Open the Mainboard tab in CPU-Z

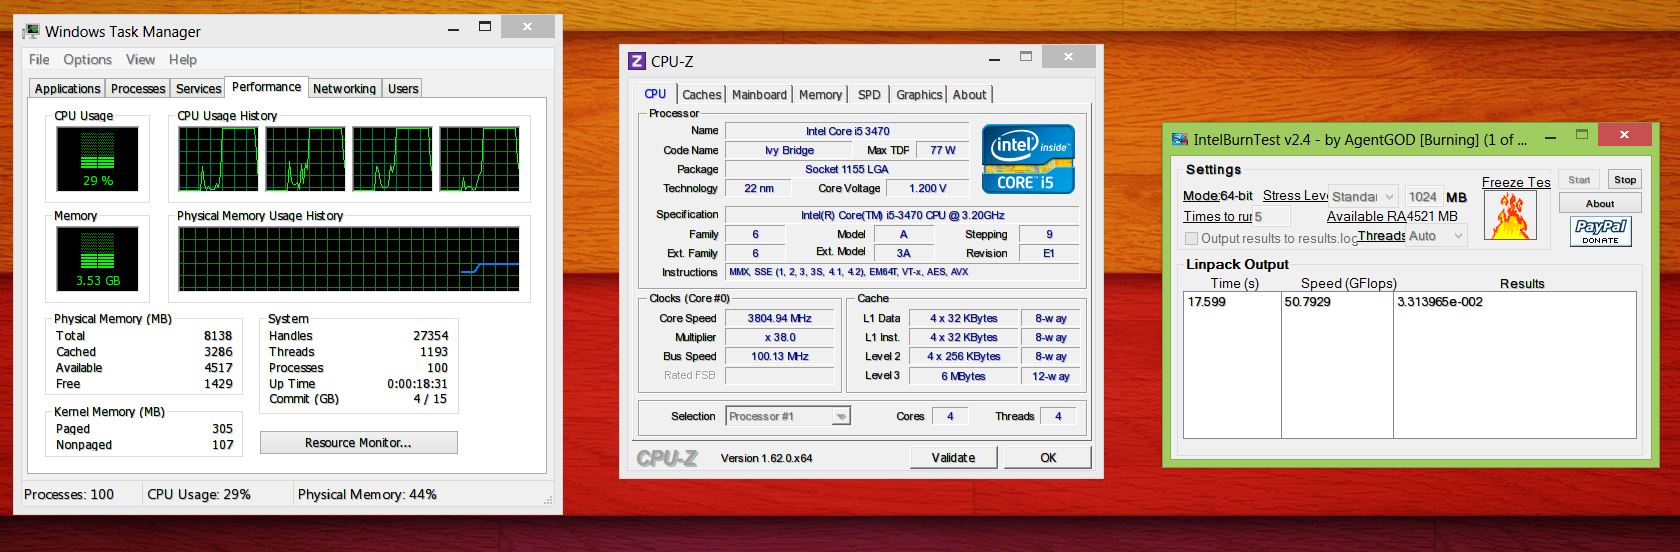(x=759, y=95)
